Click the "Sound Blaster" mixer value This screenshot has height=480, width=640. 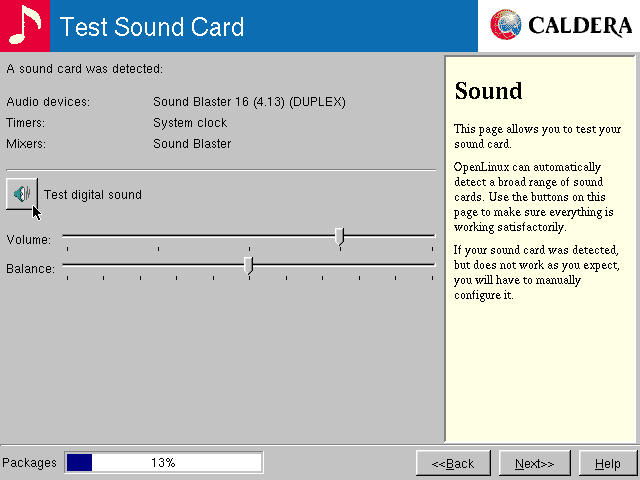[192, 144]
